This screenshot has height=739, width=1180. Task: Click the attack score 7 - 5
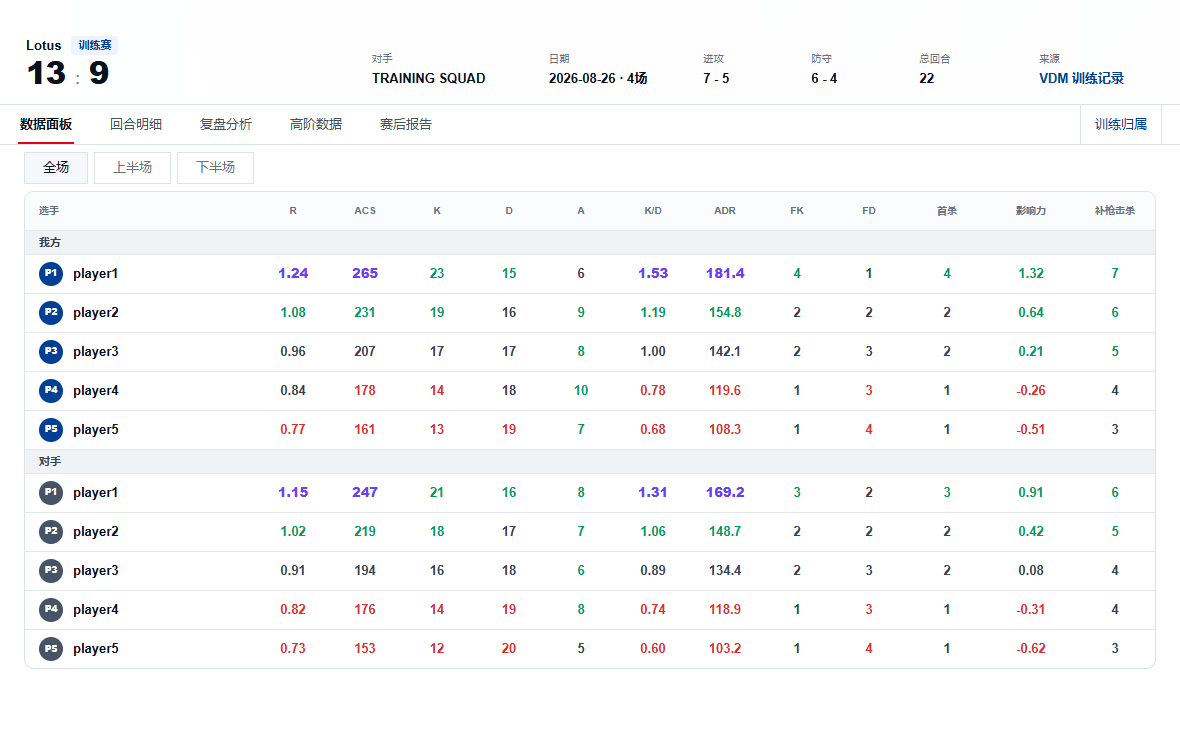click(x=716, y=78)
